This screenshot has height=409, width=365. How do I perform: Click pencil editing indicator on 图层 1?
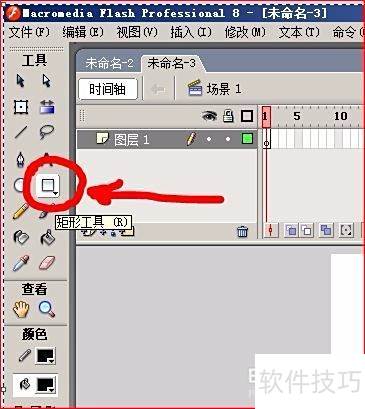(x=191, y=139)
